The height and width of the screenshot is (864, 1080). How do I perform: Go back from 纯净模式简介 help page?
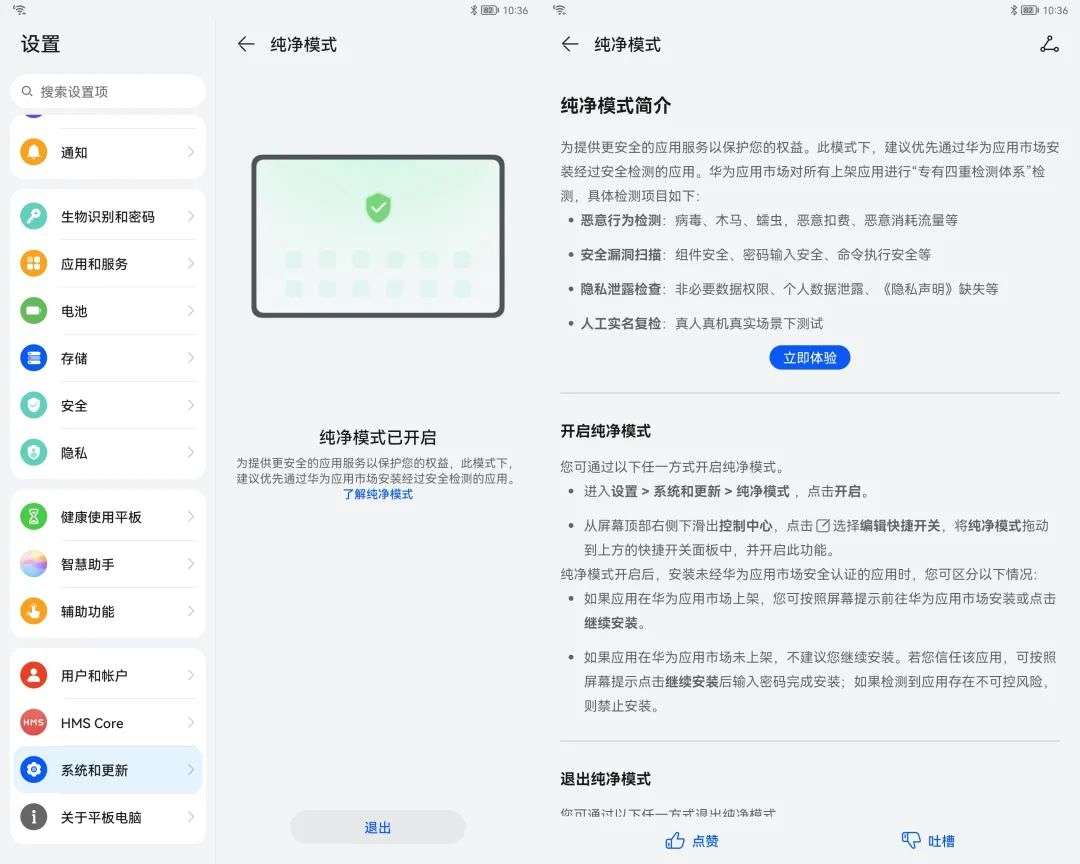point(570,45)
